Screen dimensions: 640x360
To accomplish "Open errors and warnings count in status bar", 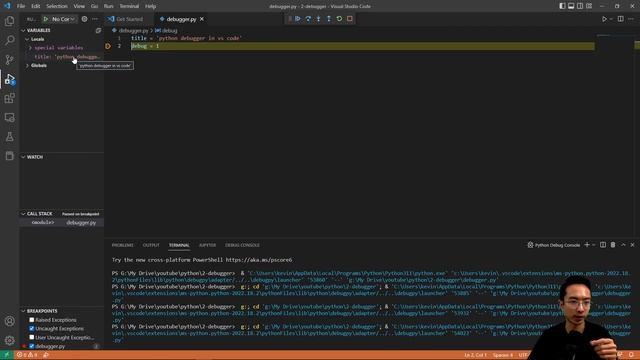I will [27, 355].
